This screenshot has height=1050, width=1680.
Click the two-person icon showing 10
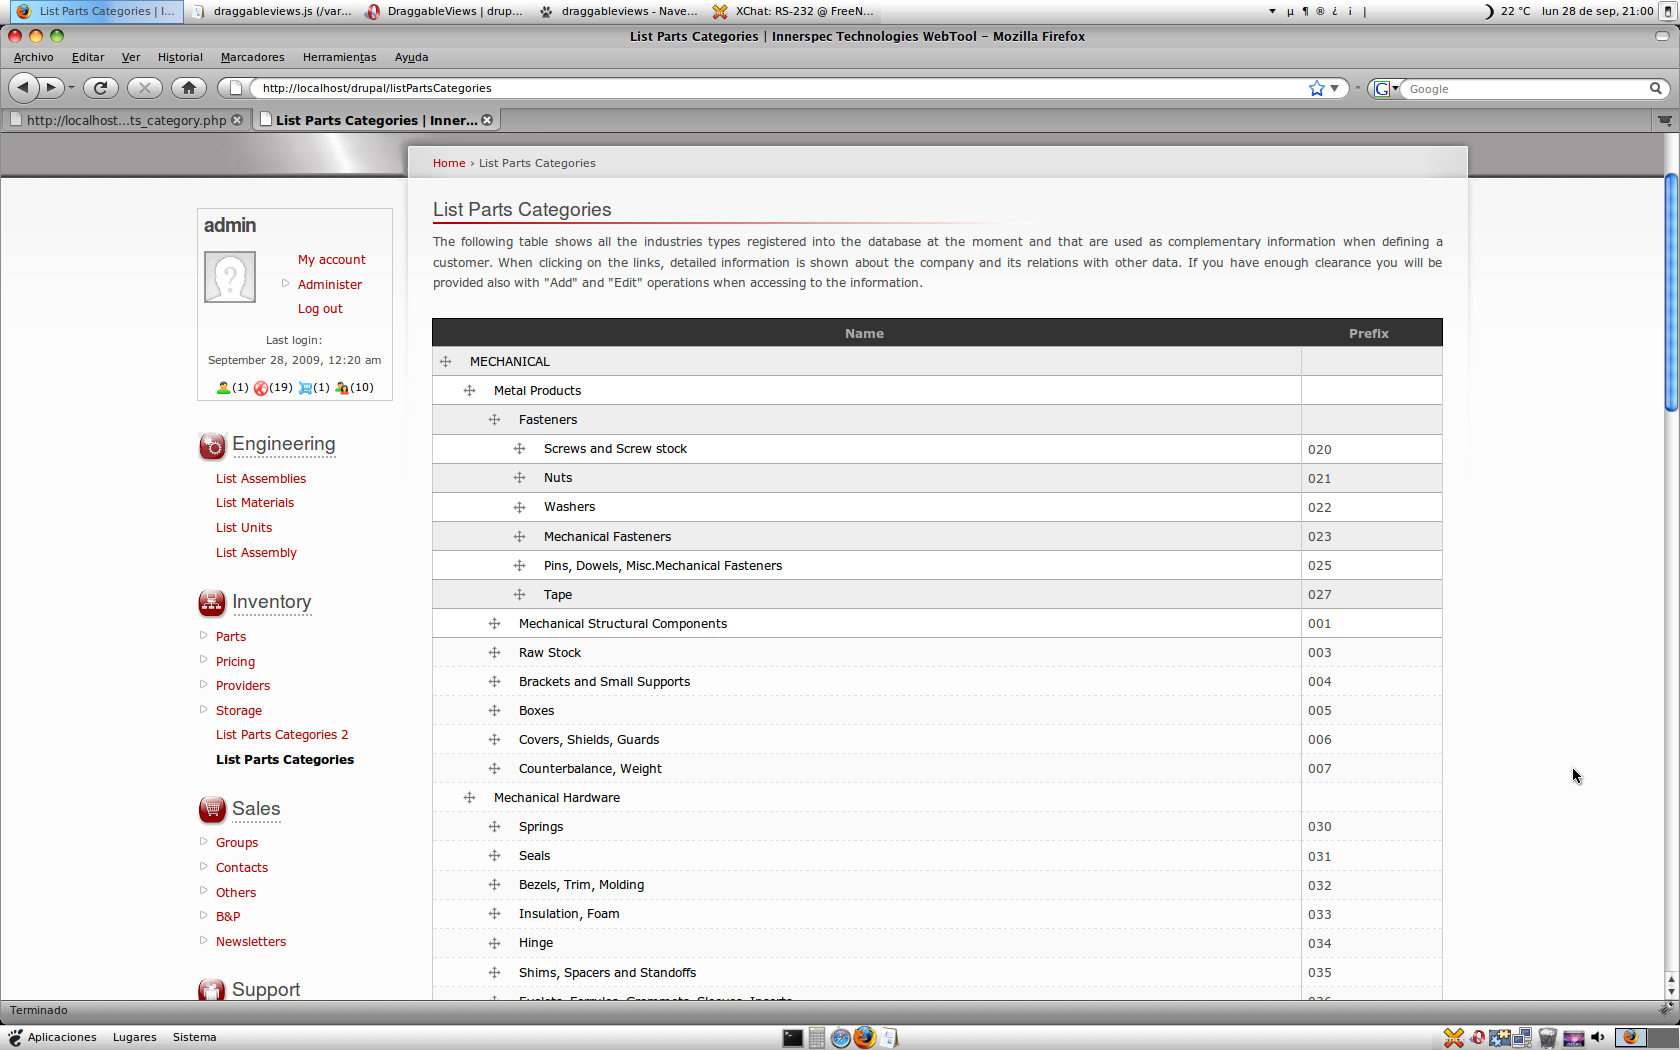tap(342, 388)
